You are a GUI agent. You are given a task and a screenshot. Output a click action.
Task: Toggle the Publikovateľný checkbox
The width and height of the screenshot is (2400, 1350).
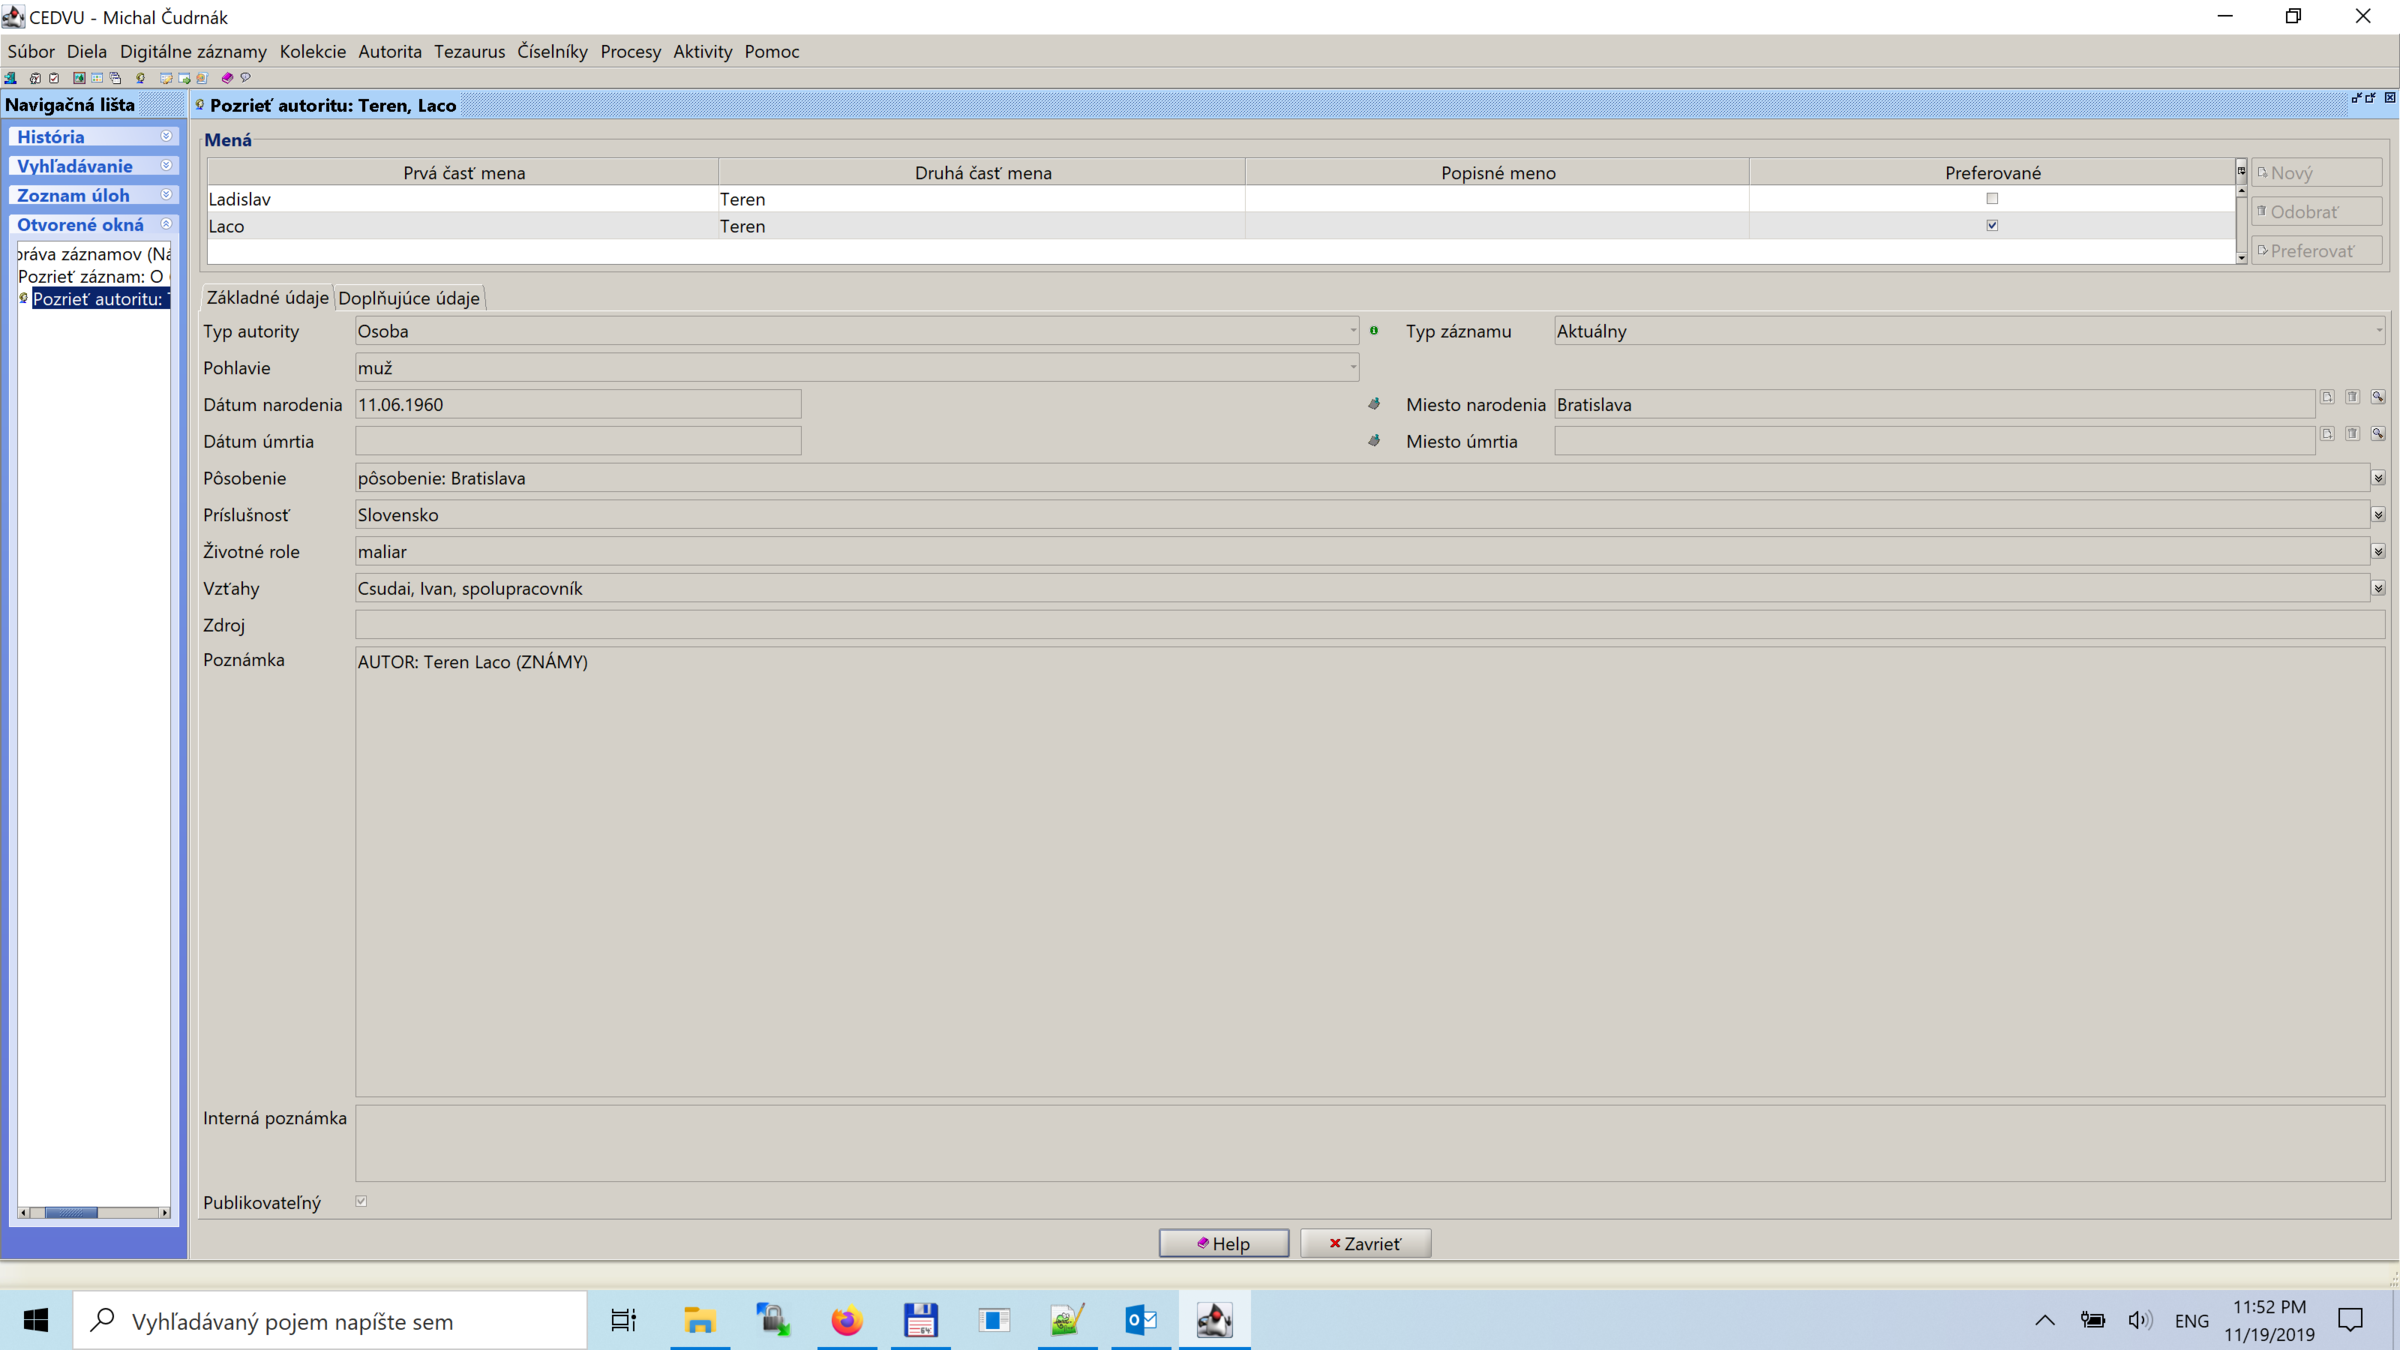pyautogui.click(x=361, y=1201)
